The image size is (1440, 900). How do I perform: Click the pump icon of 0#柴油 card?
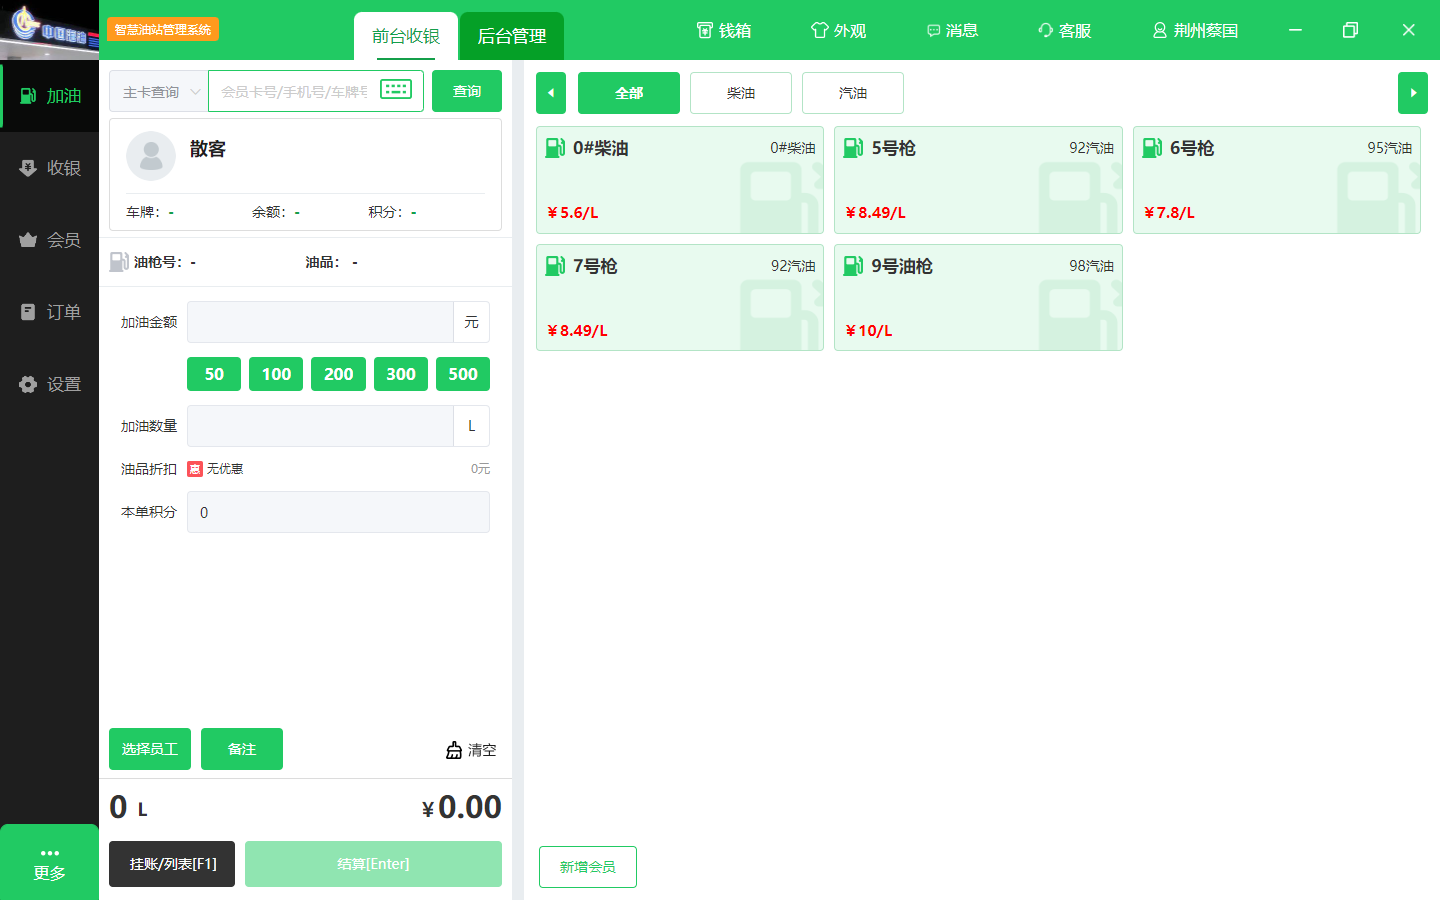555,148
